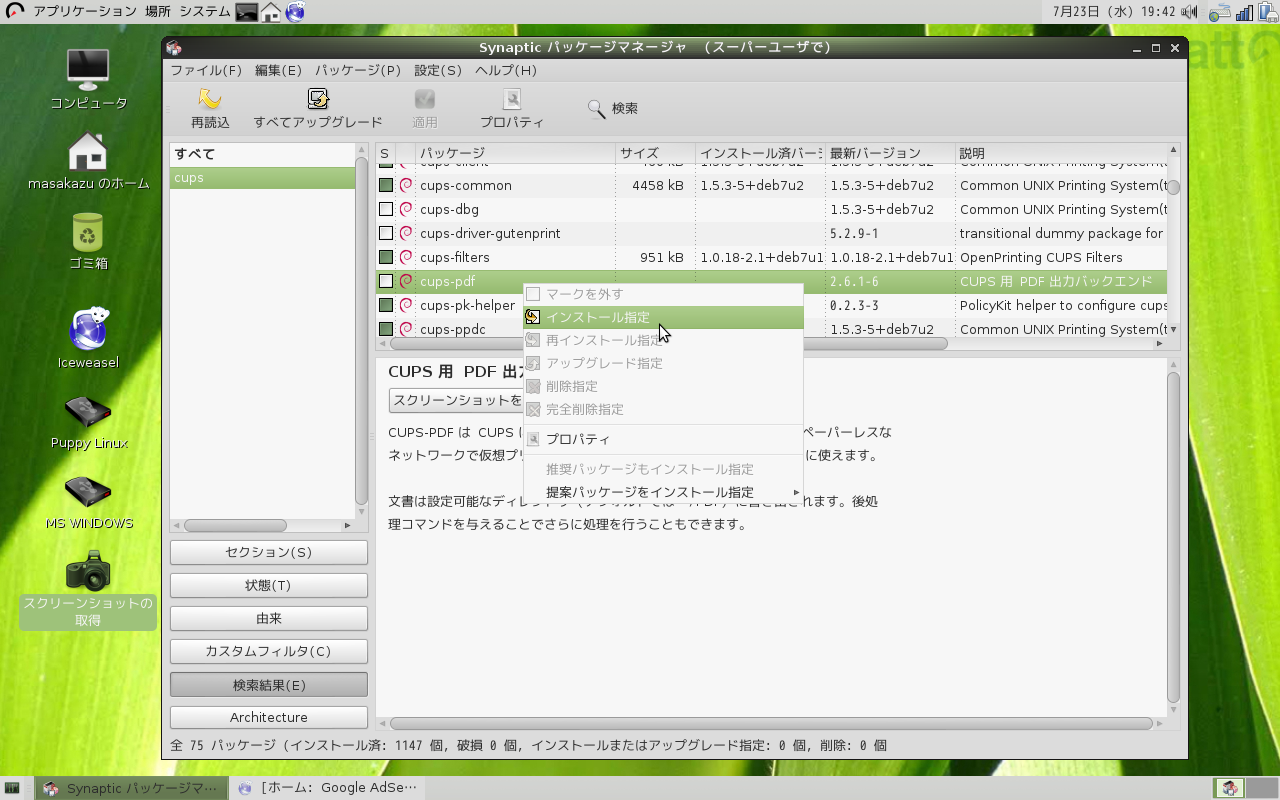
Task: Open the Edit (編集) menu
Action: (x=278, y=70)
